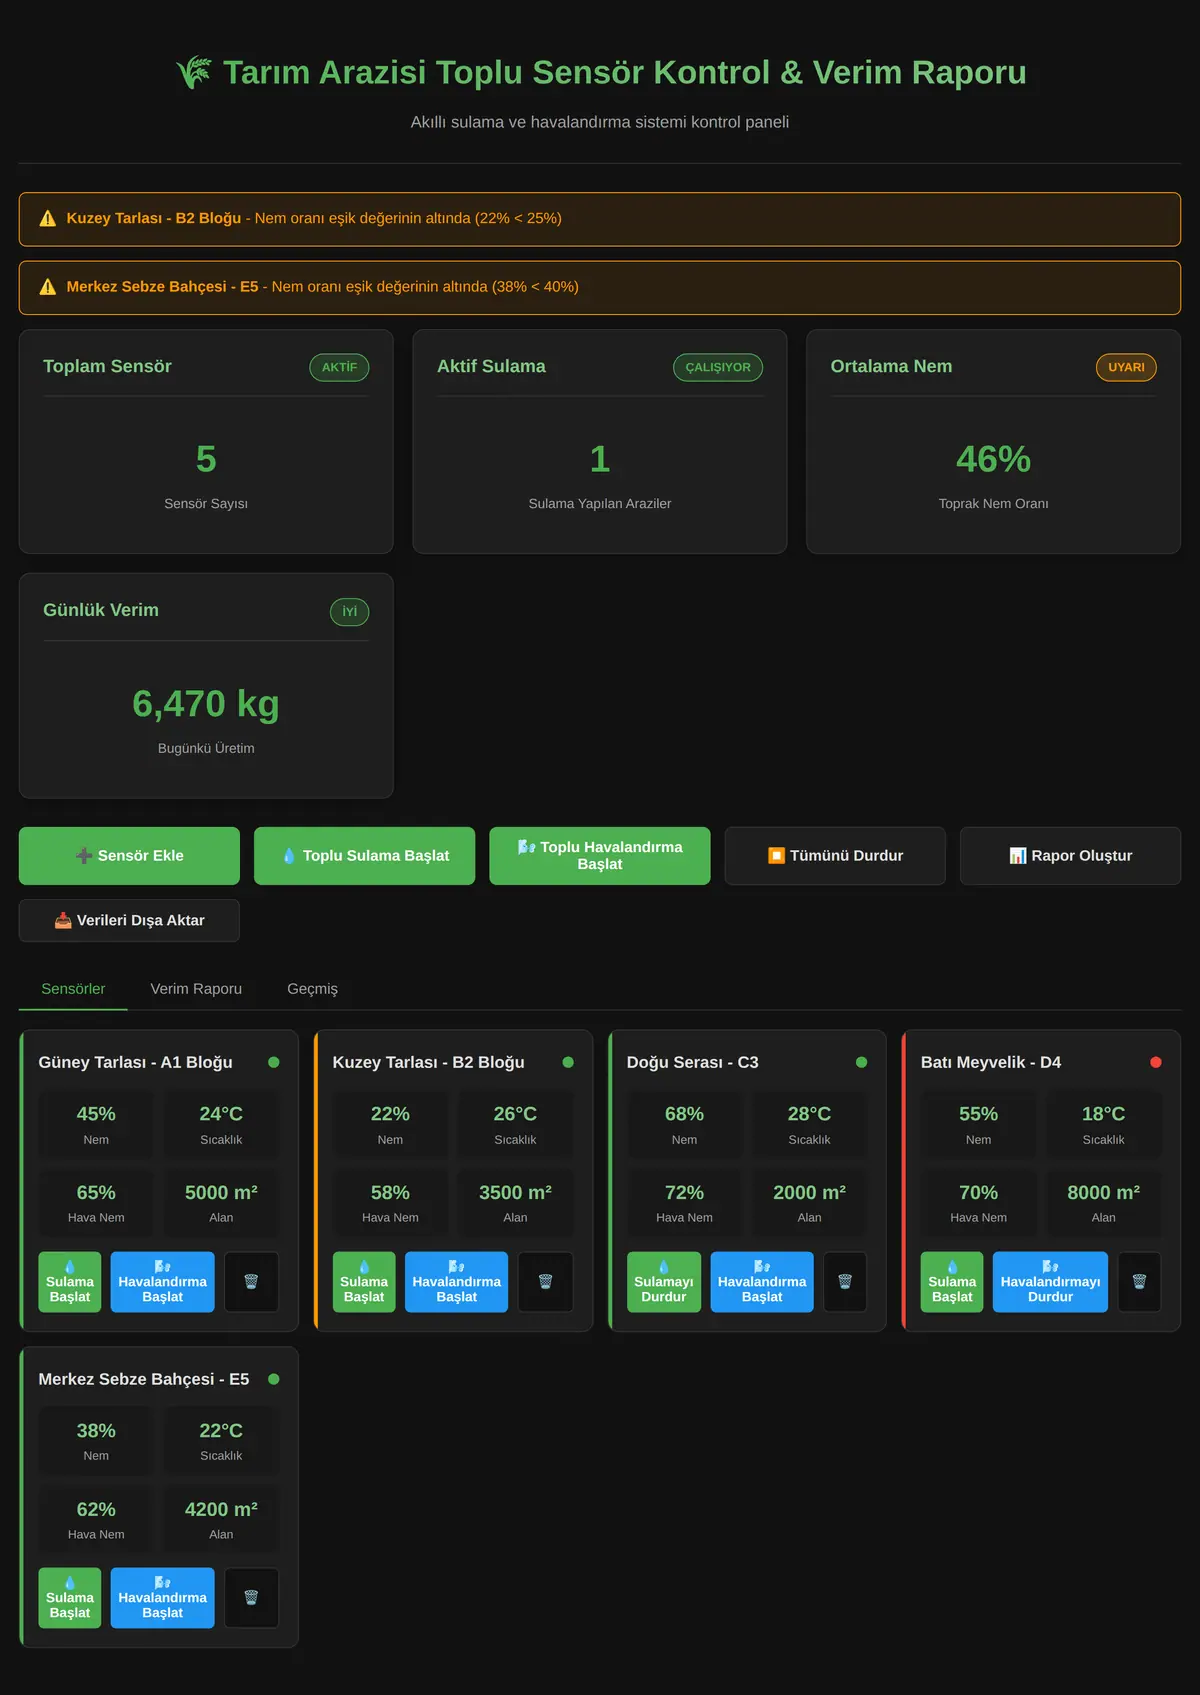
Task: Click the wheat logo icon in header
Action: click(194, 72)
